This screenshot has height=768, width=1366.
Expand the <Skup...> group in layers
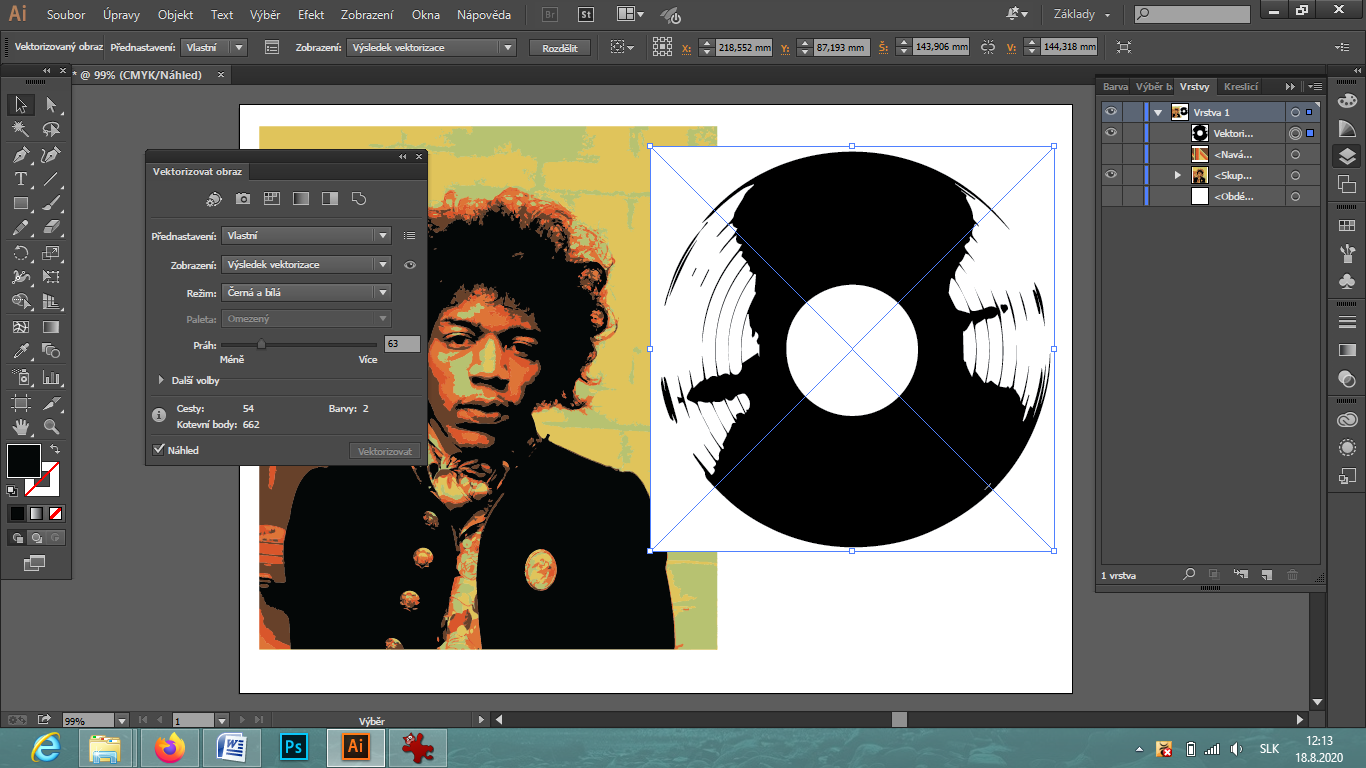pyautogui.click(x=1178, y=175)
